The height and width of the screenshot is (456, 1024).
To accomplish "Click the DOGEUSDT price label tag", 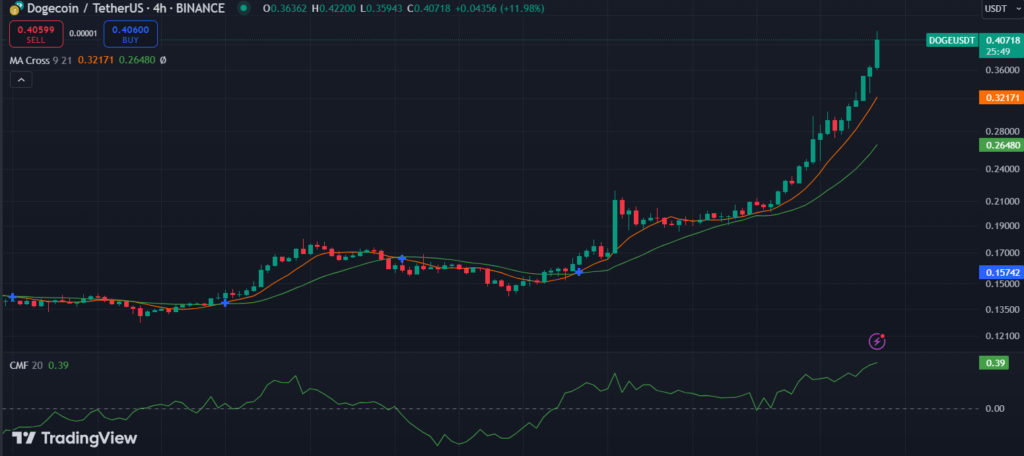I will tap(952, 41).
